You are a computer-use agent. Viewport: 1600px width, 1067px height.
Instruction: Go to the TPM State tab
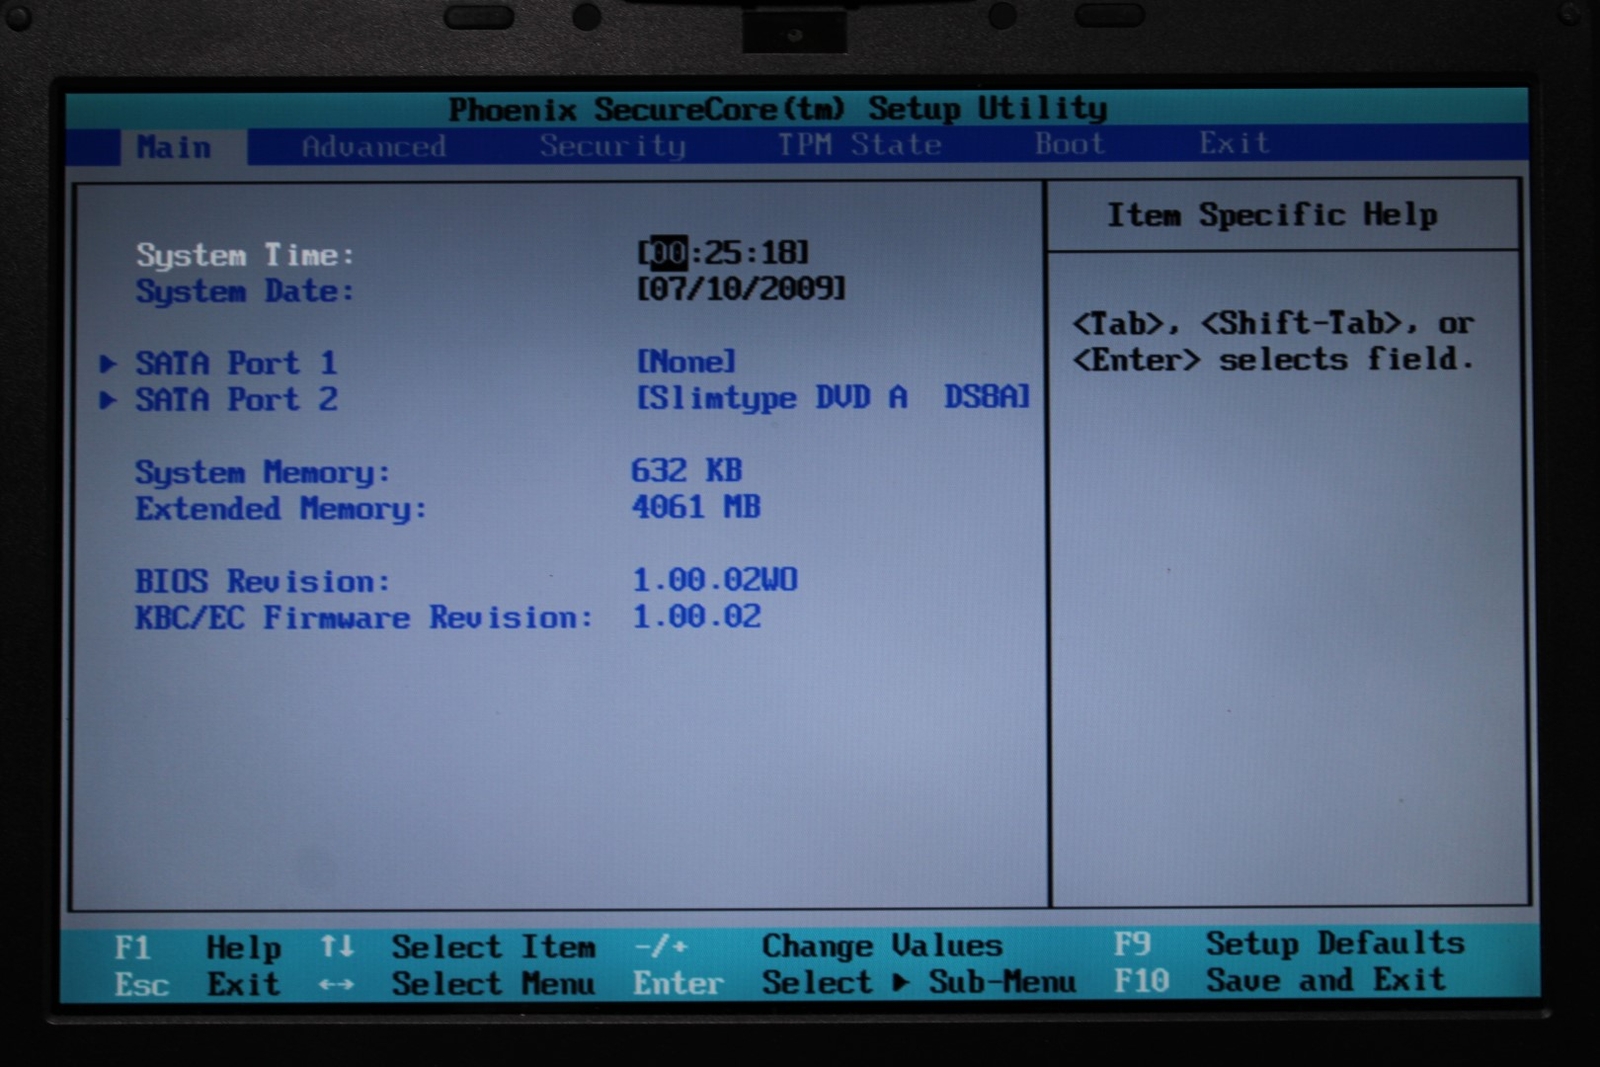tap(859, 144)
